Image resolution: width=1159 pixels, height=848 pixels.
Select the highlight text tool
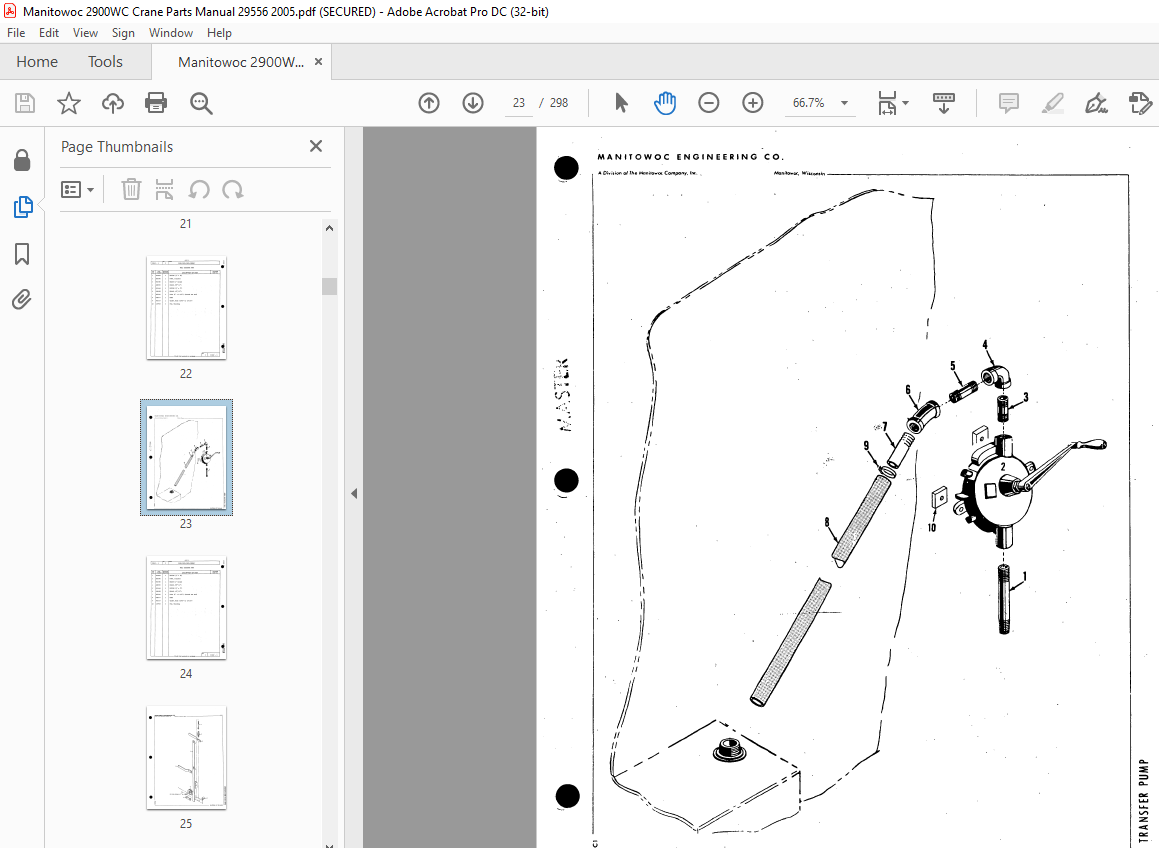(1053, 103)
